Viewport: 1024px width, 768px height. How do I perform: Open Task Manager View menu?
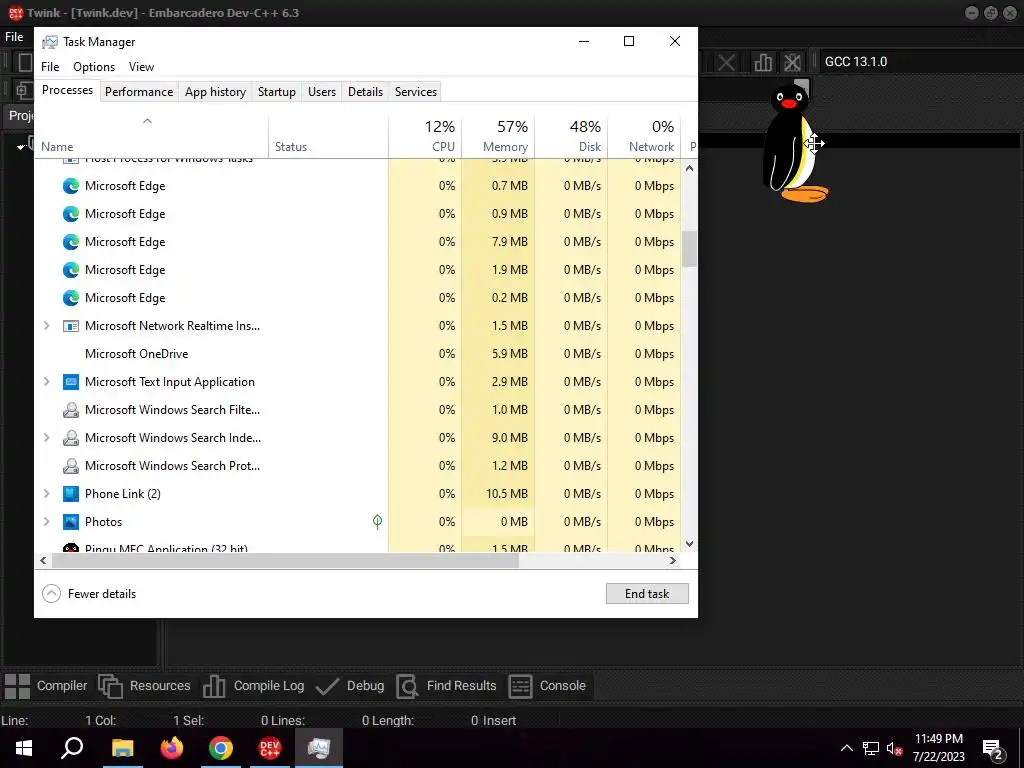pyautogui.click(x=141, y=67)
